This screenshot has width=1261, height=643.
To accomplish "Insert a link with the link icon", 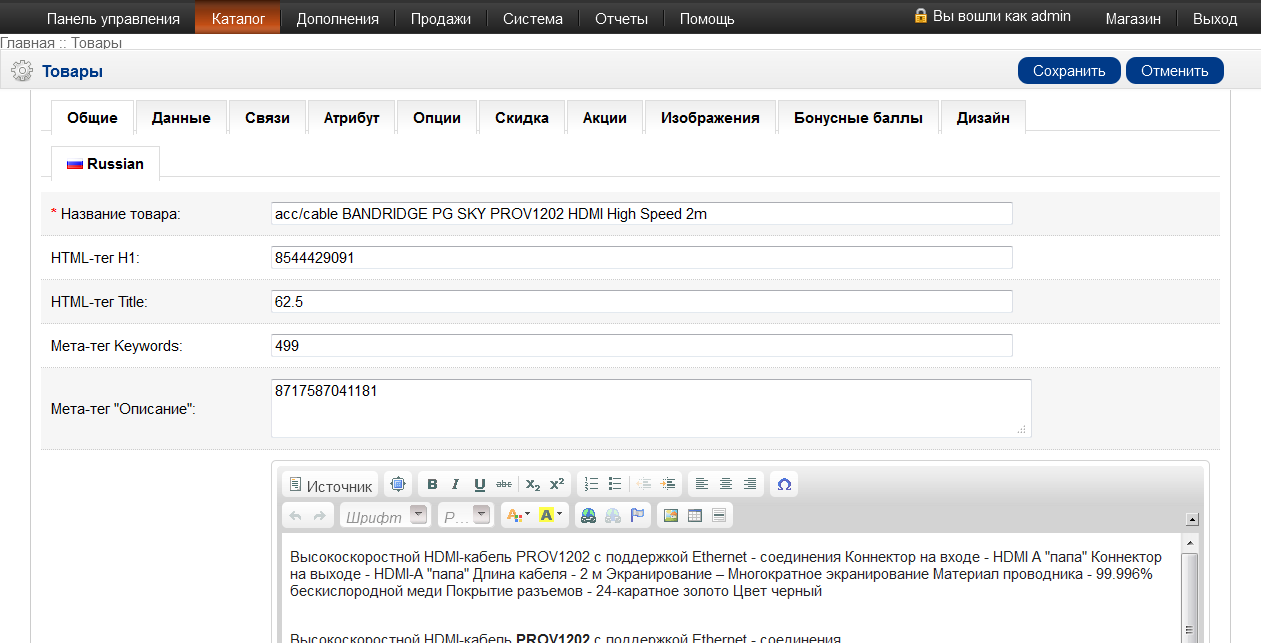I will tap(588, 515).
